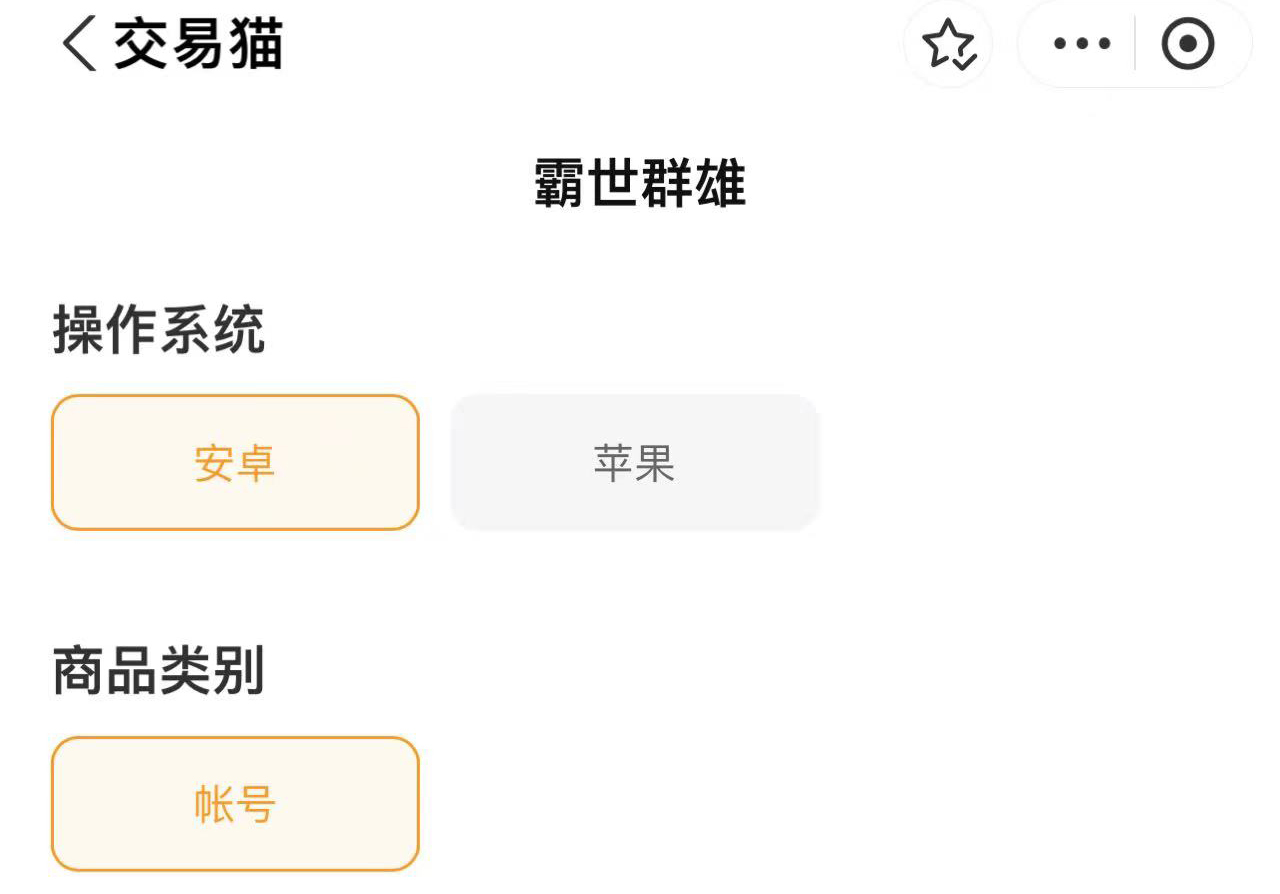
Task: Click the 霸世群雄 game title
Action: click(640, 184)
